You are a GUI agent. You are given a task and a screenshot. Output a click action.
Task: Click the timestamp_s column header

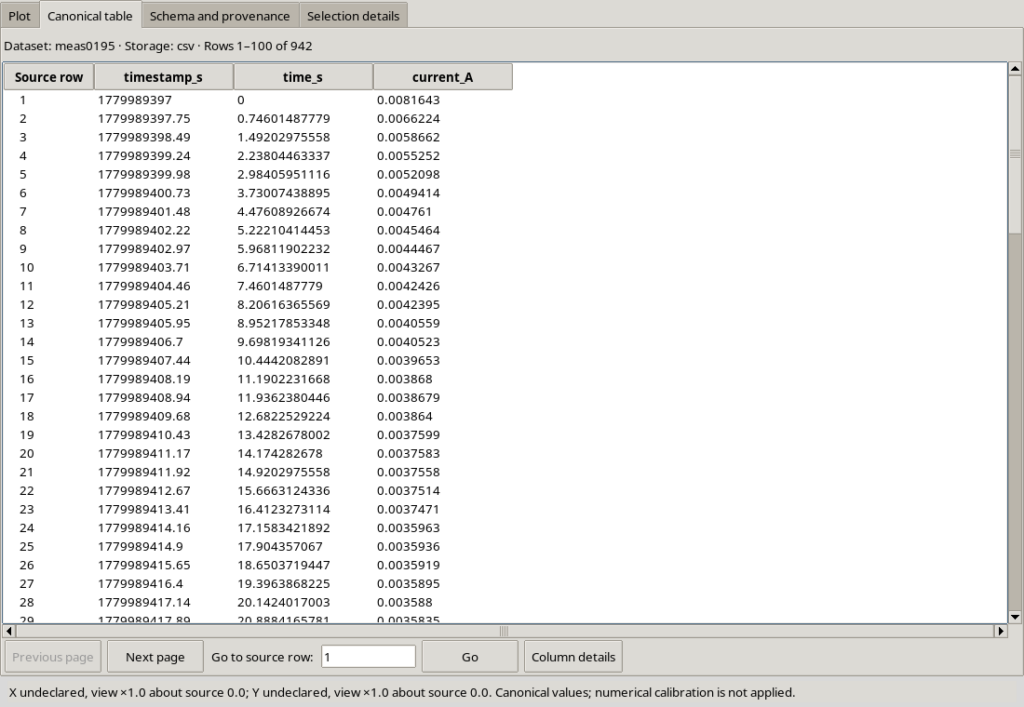pyautogui.click(x=163, y=77)
